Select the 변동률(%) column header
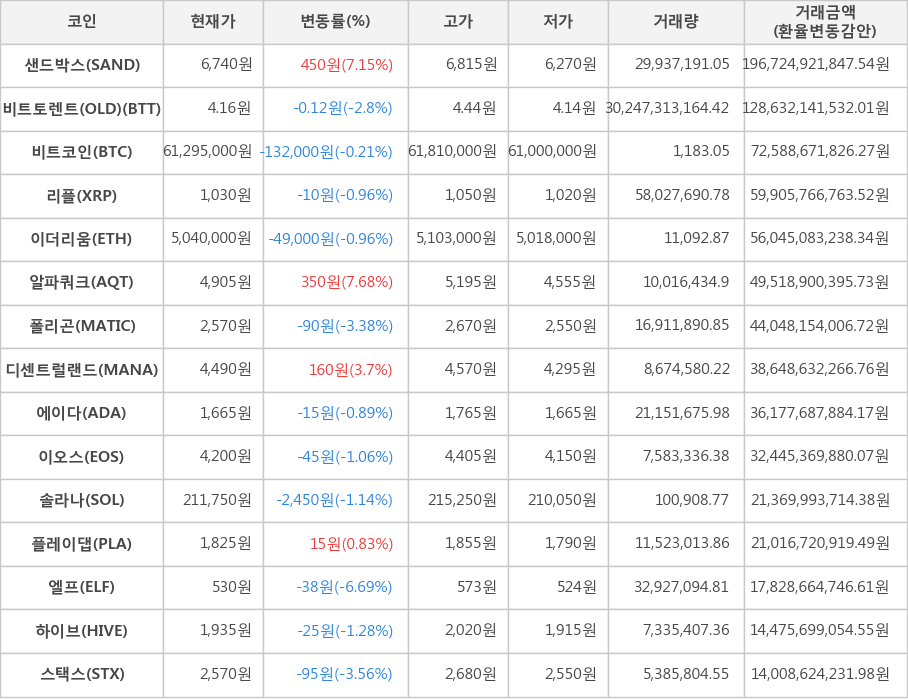908x700 pixels. [335, 21]
